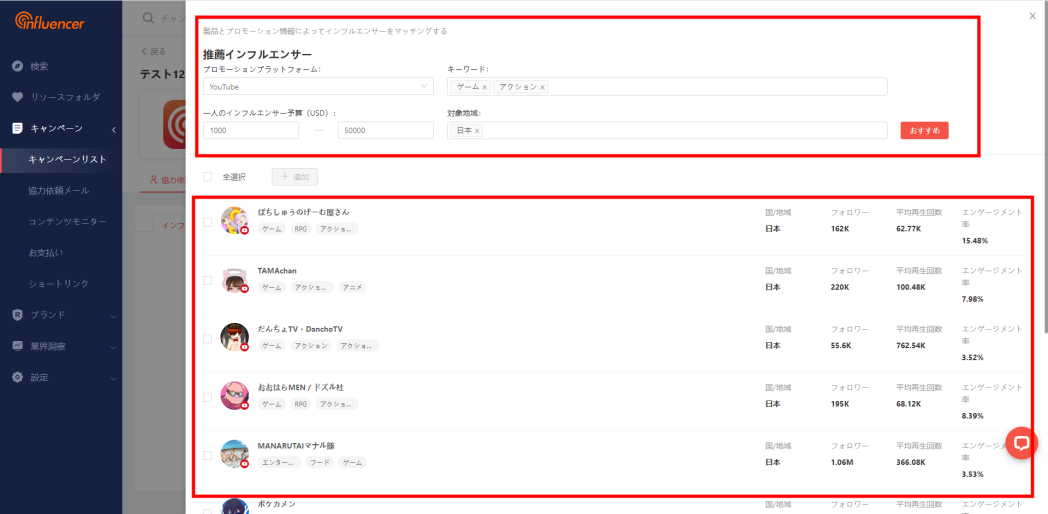The image size is (1048, 514).
Task: Click inside the キーワード tag field
Action: click(x=667, y=86)
